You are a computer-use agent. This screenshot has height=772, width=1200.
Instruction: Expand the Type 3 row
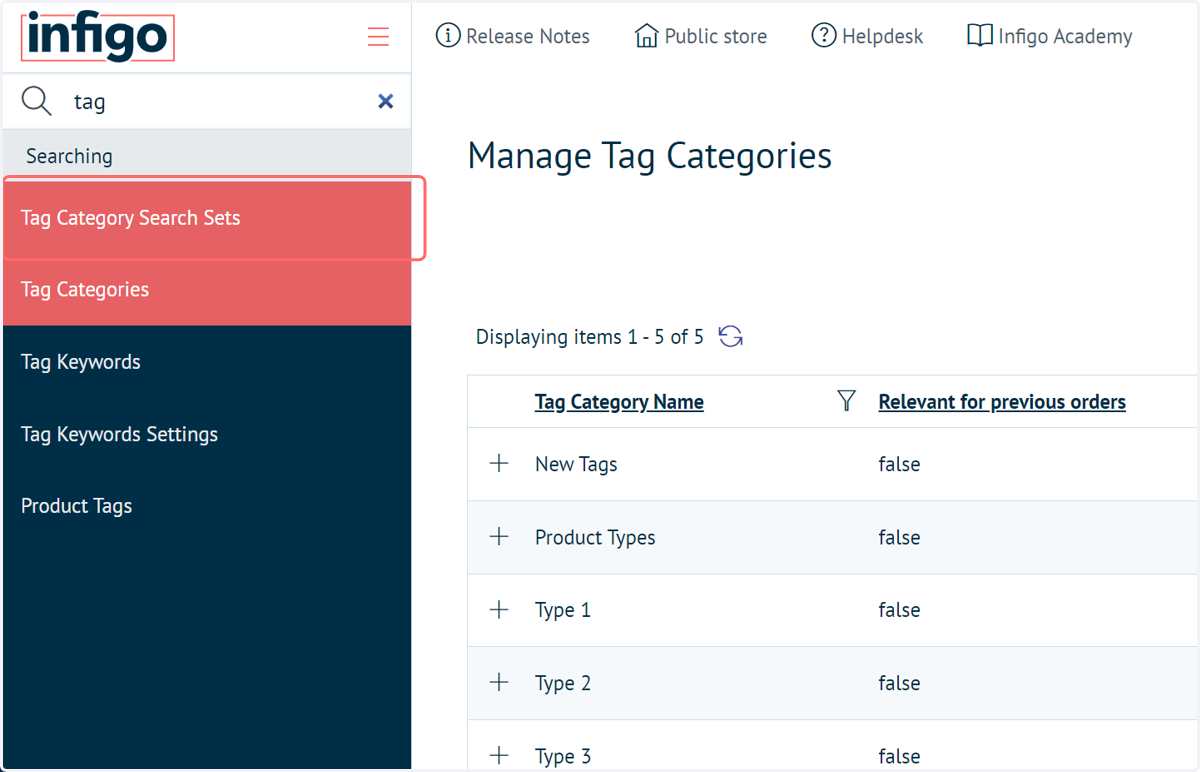pos(499,755)
